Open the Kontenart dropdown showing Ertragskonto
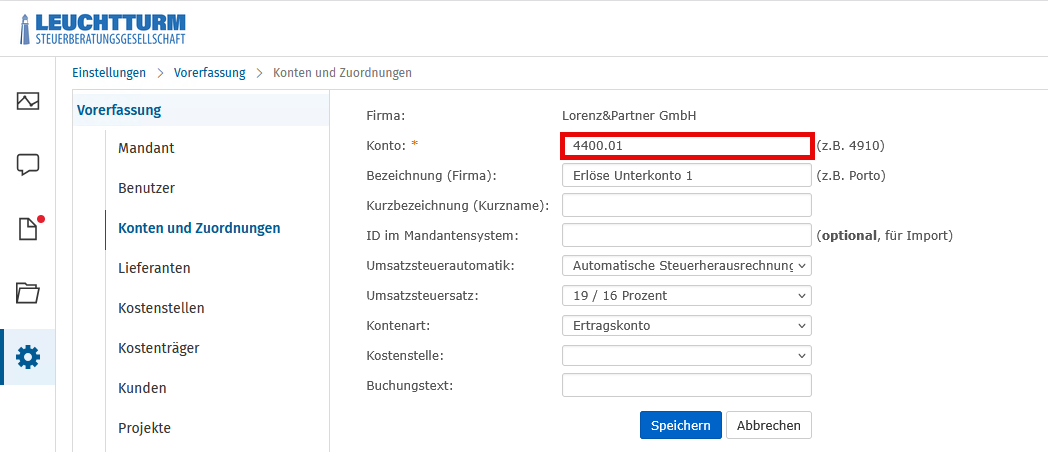 pyautogui.click(x=686, y=326)
